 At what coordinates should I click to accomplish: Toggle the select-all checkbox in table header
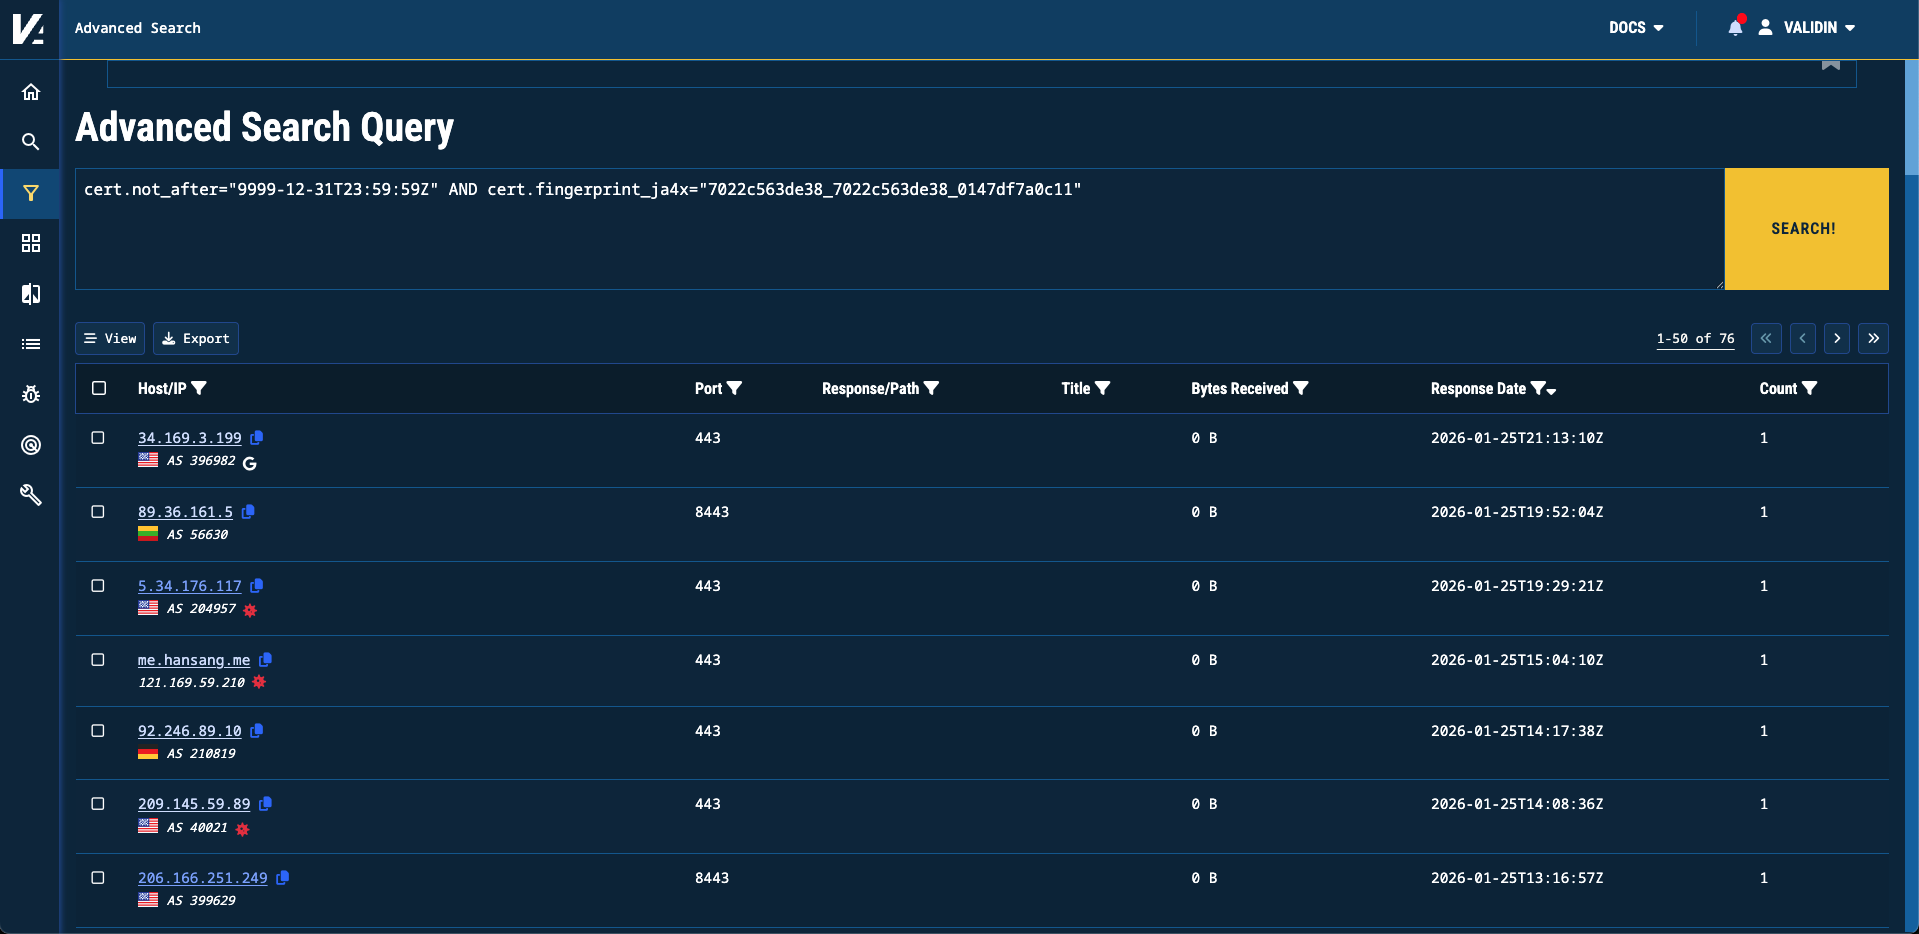98,388
